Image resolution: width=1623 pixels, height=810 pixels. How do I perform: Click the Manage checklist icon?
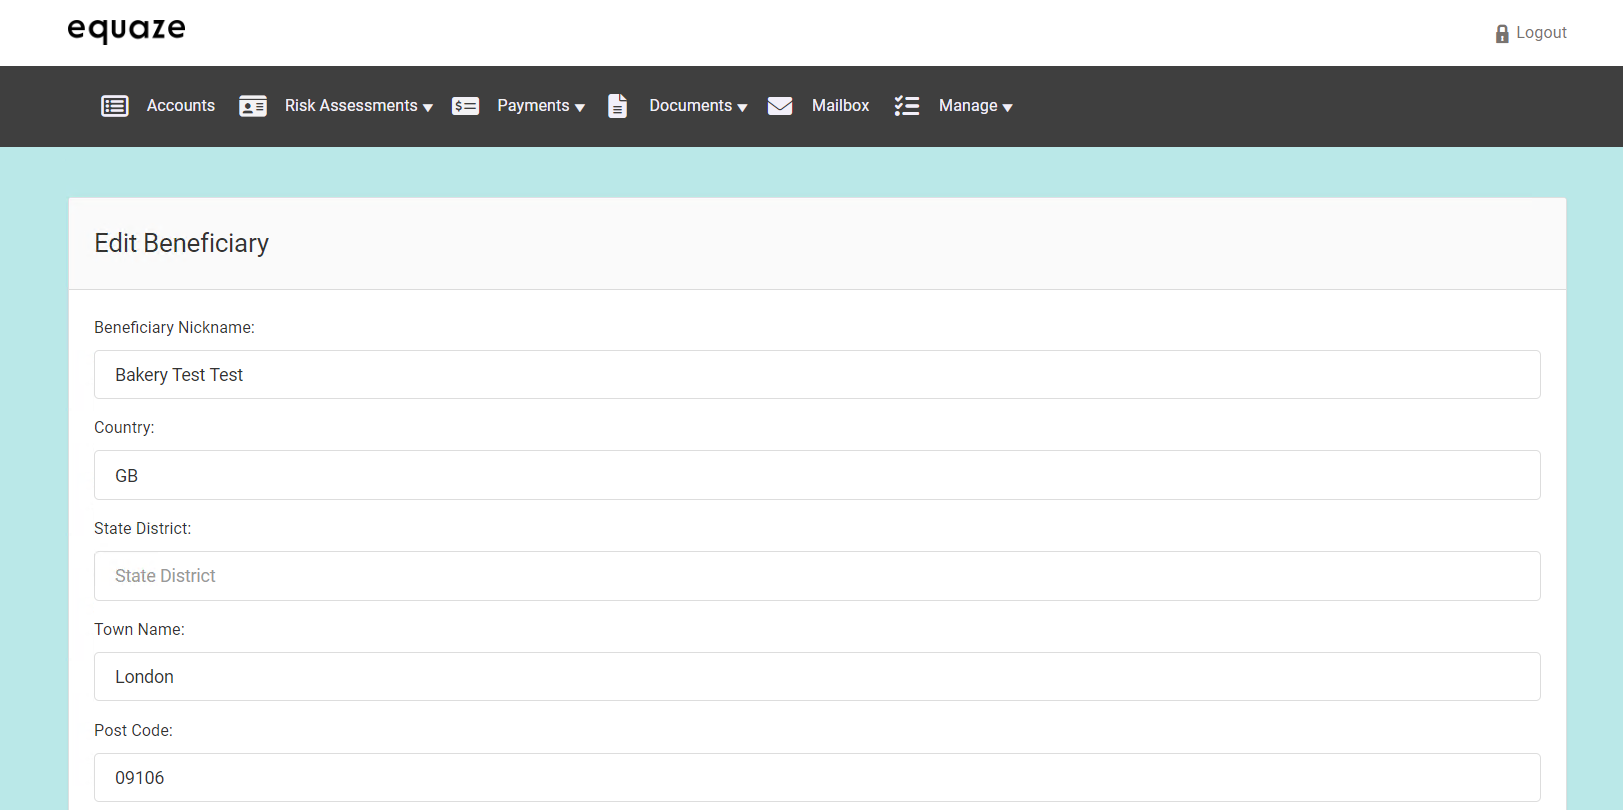pyautogui.click(x=907, y=106)
